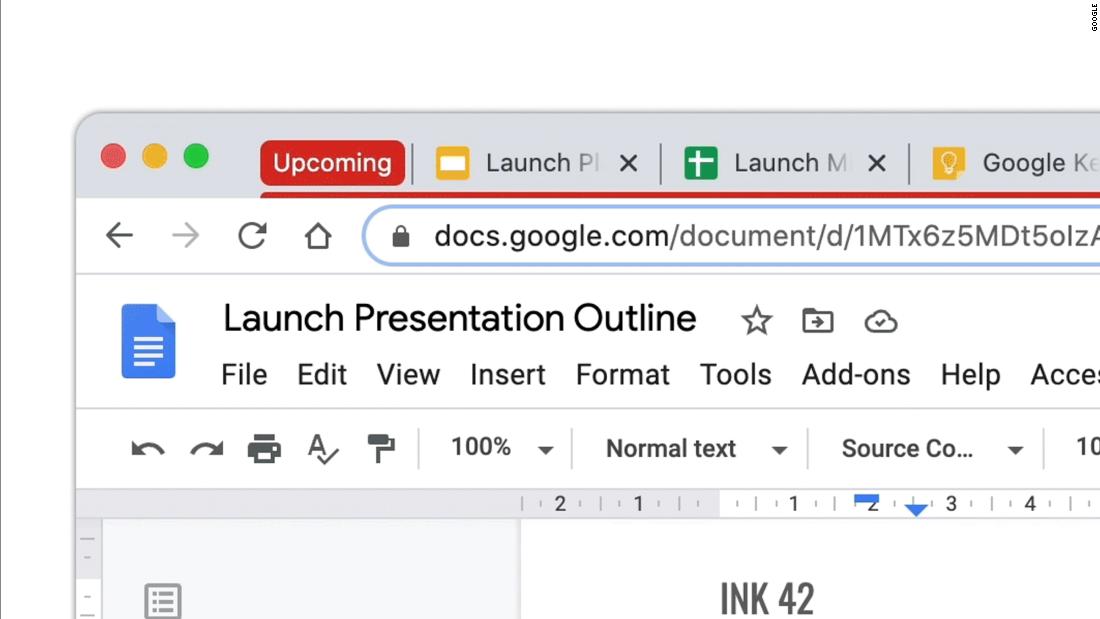Open the Add-ons menu
1100x619 pixels.
(x=856, y=375)
